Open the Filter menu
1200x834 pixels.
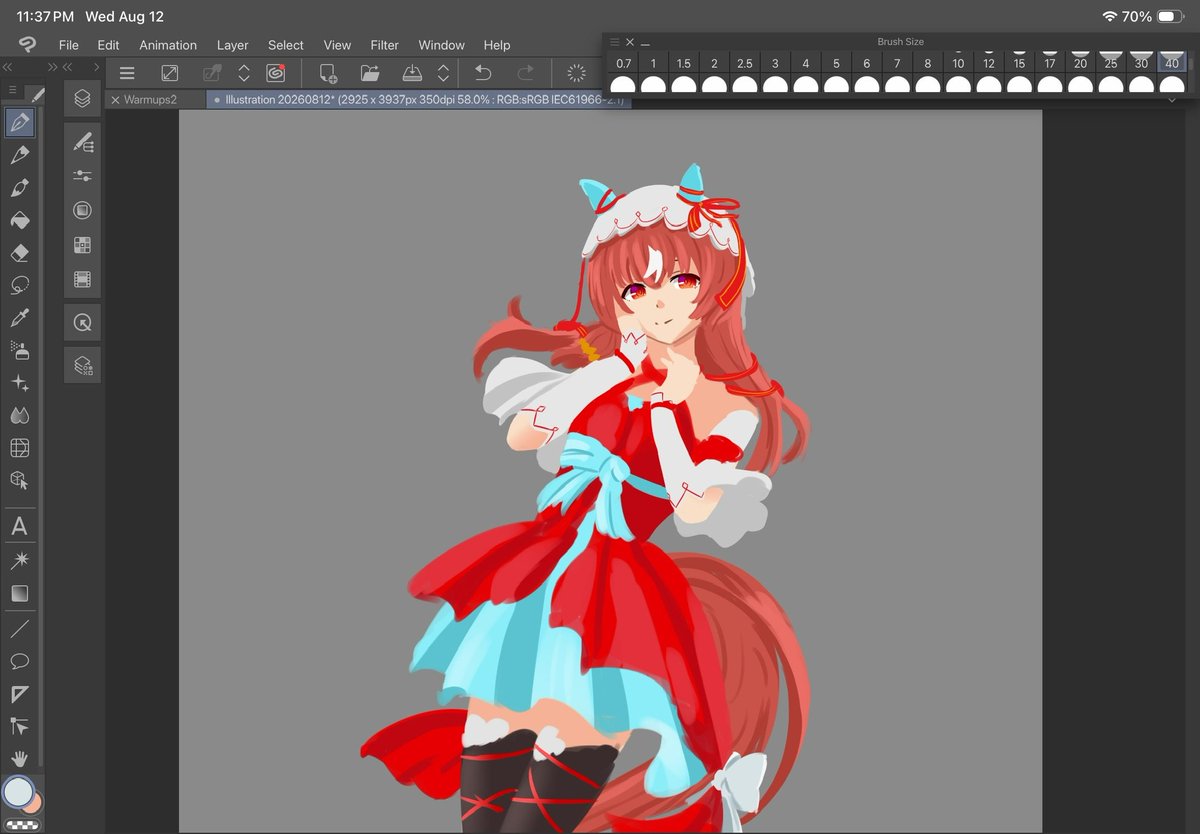point(384,45)
